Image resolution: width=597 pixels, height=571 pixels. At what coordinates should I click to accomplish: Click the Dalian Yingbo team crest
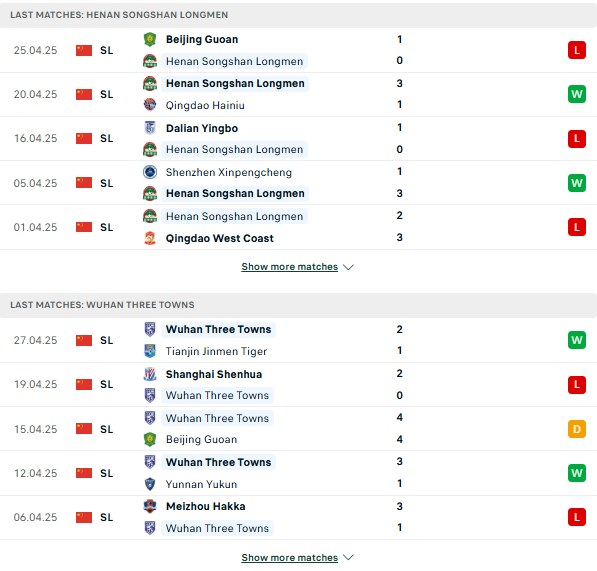pos(150,128)
